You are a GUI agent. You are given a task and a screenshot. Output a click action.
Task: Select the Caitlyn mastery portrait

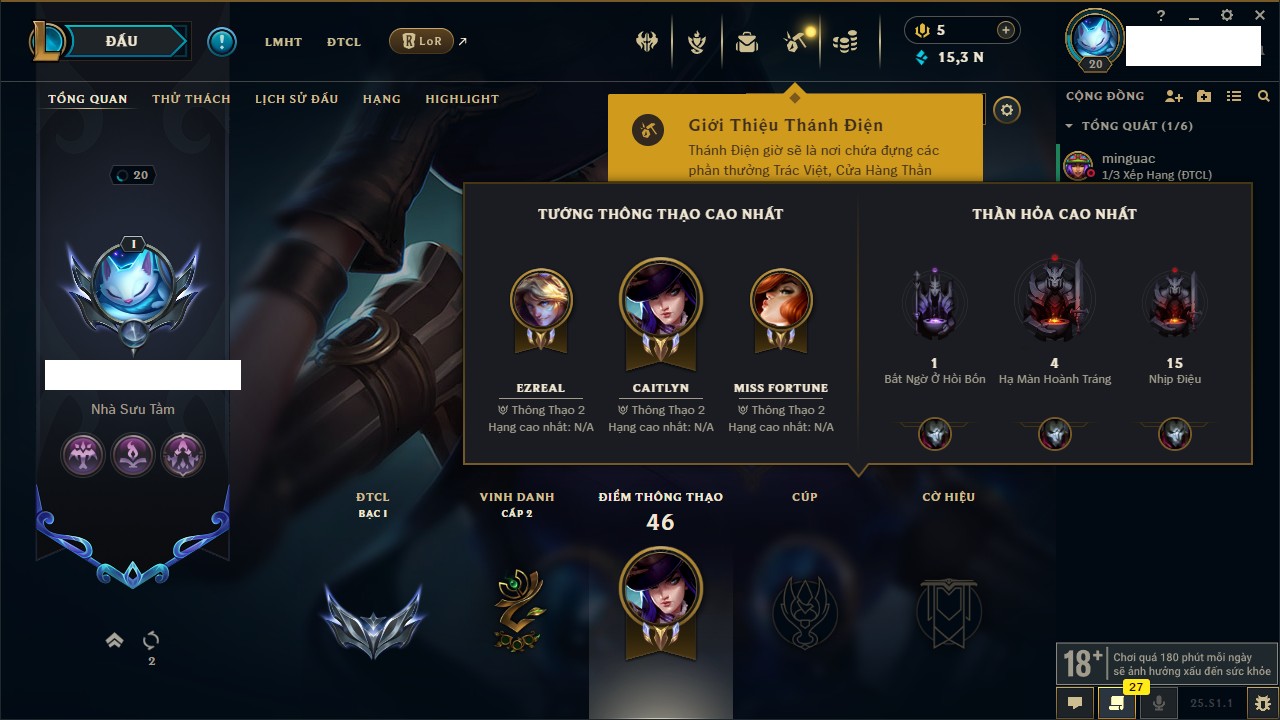(x=661, y=301)
